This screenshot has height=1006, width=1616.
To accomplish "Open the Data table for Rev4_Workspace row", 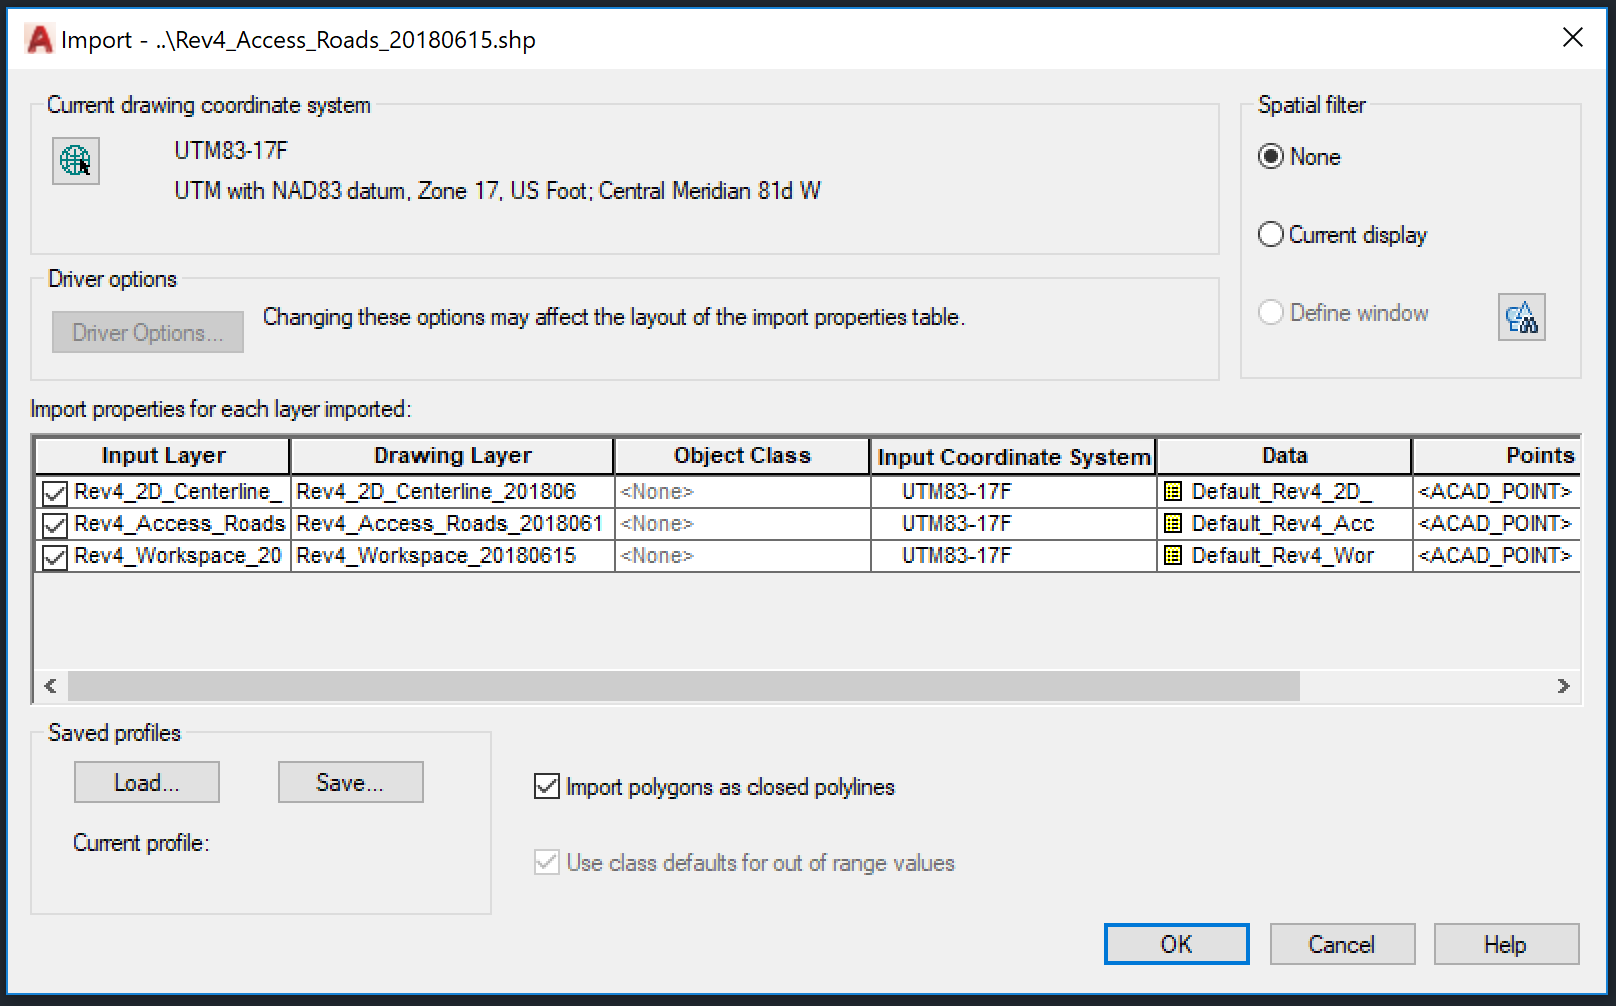I will coord(1172,555).
